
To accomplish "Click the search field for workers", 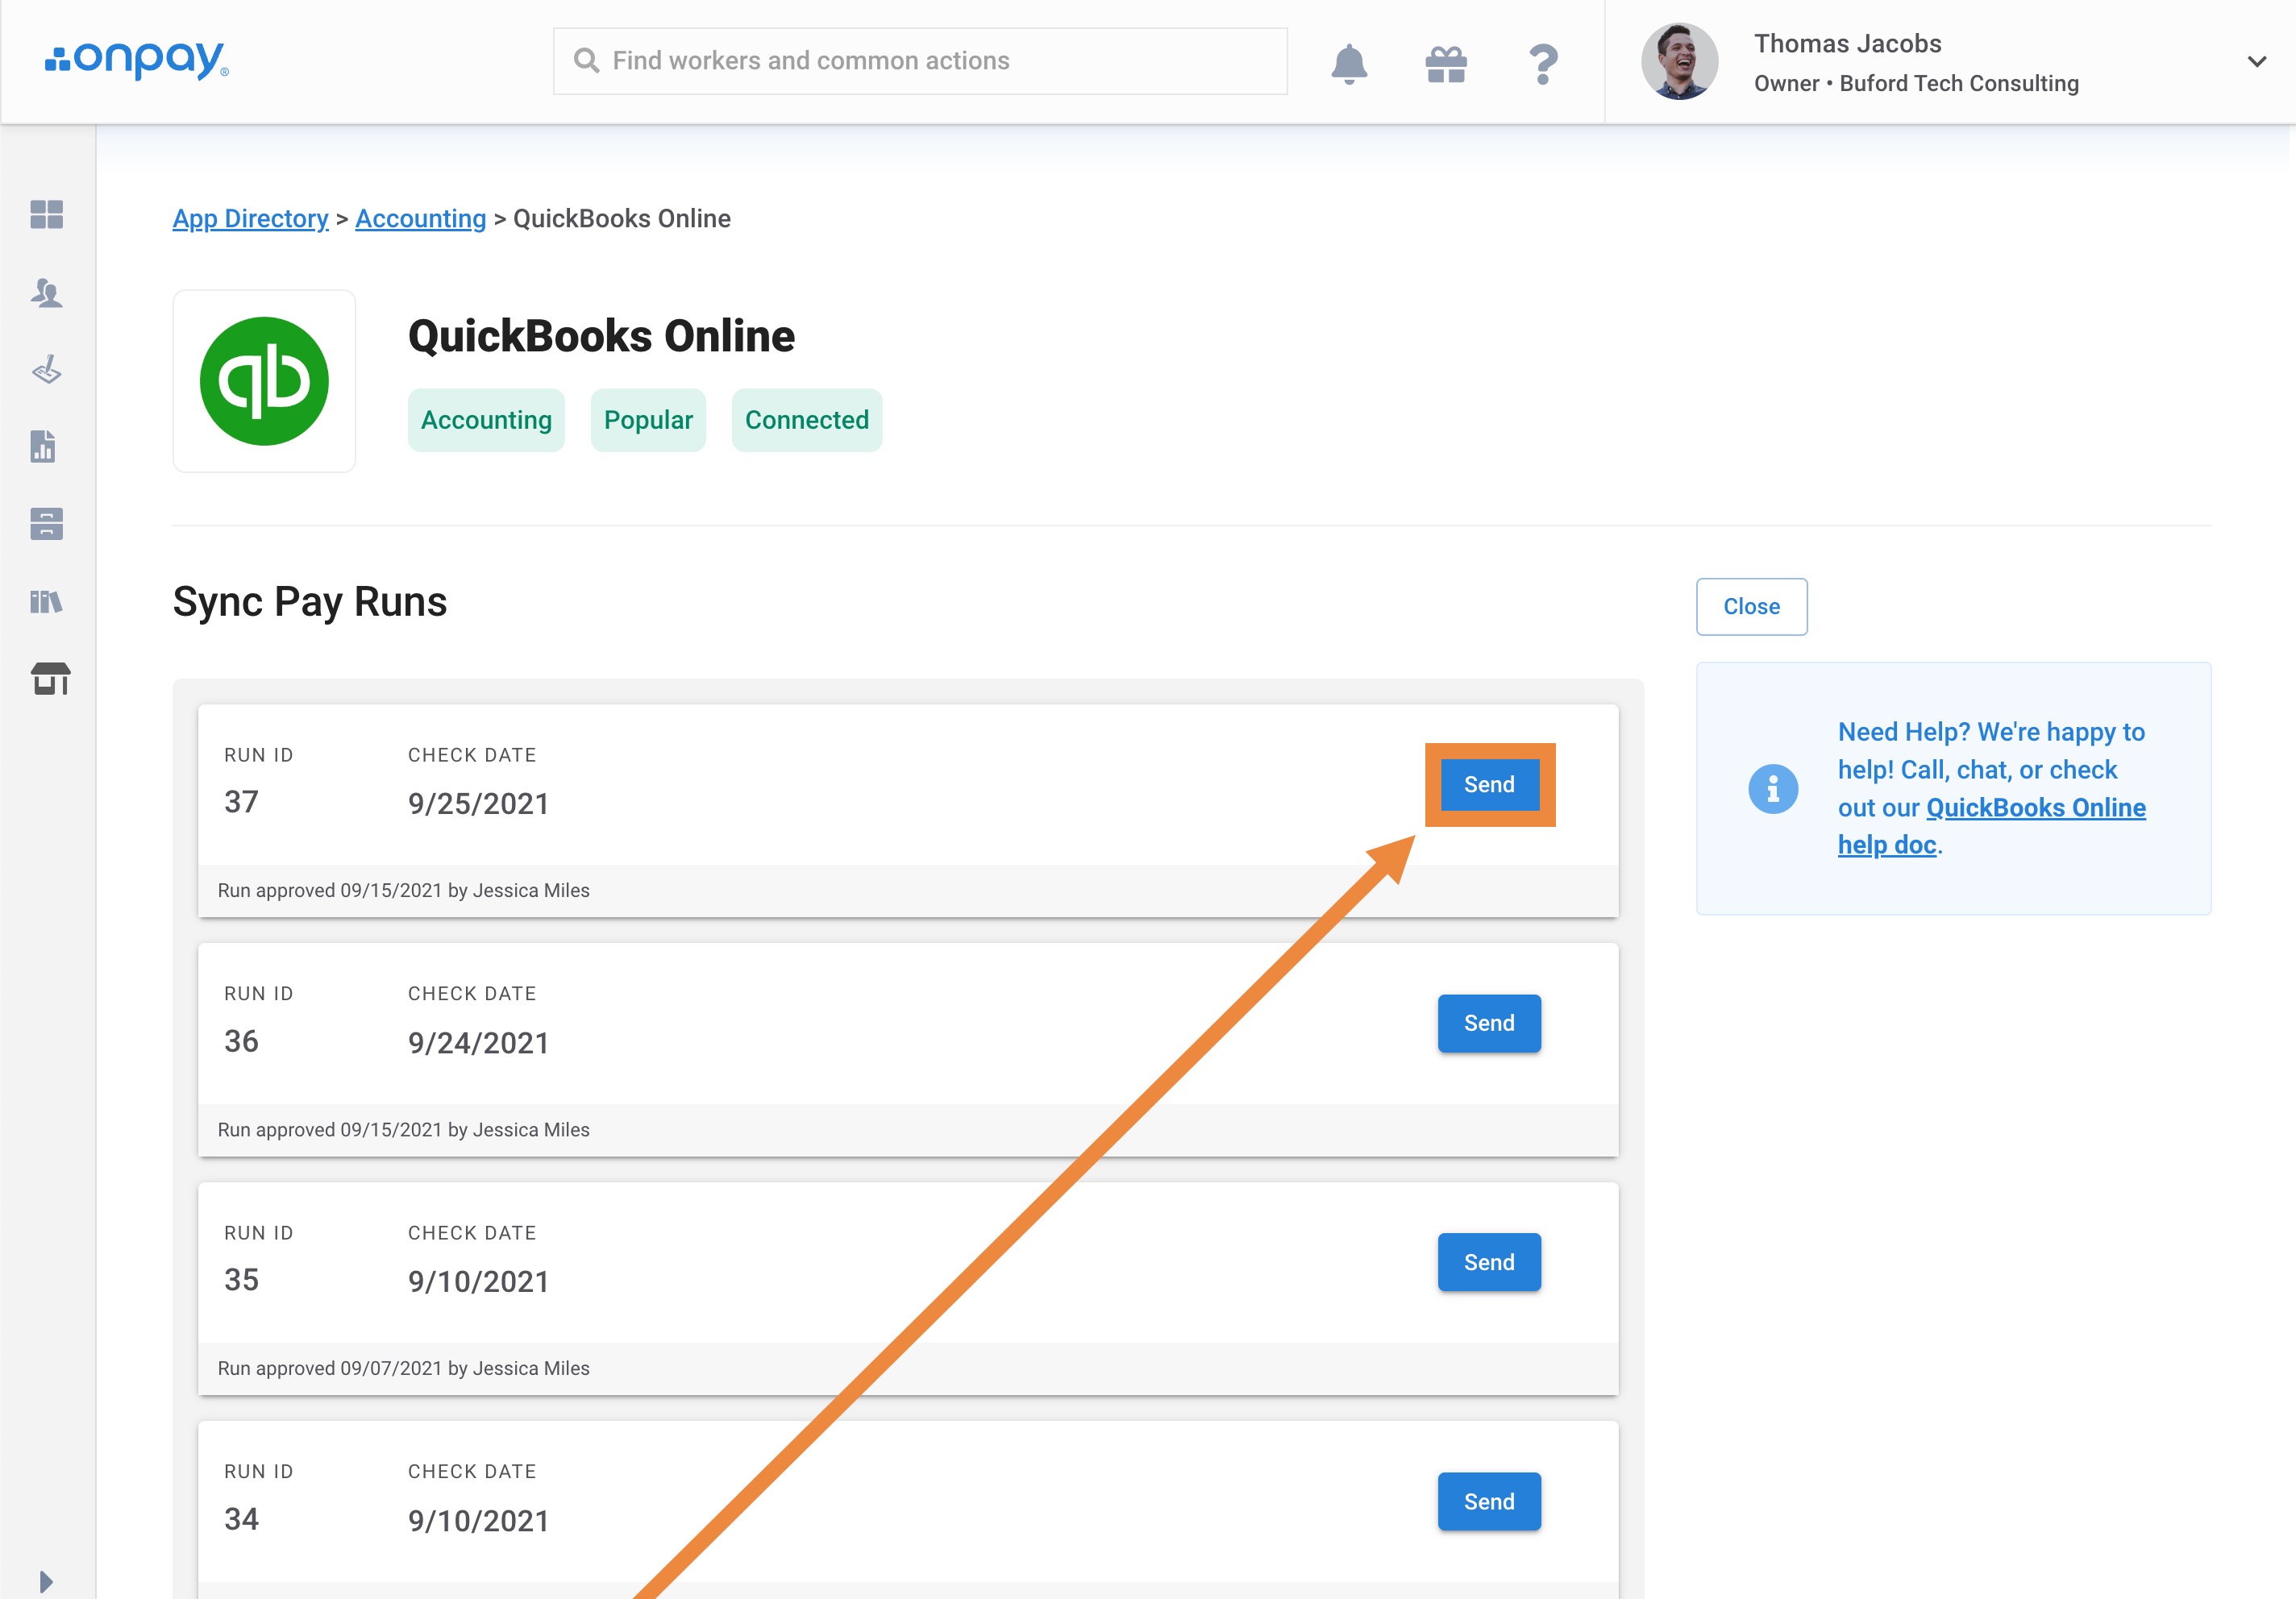I will click(920, 61).
